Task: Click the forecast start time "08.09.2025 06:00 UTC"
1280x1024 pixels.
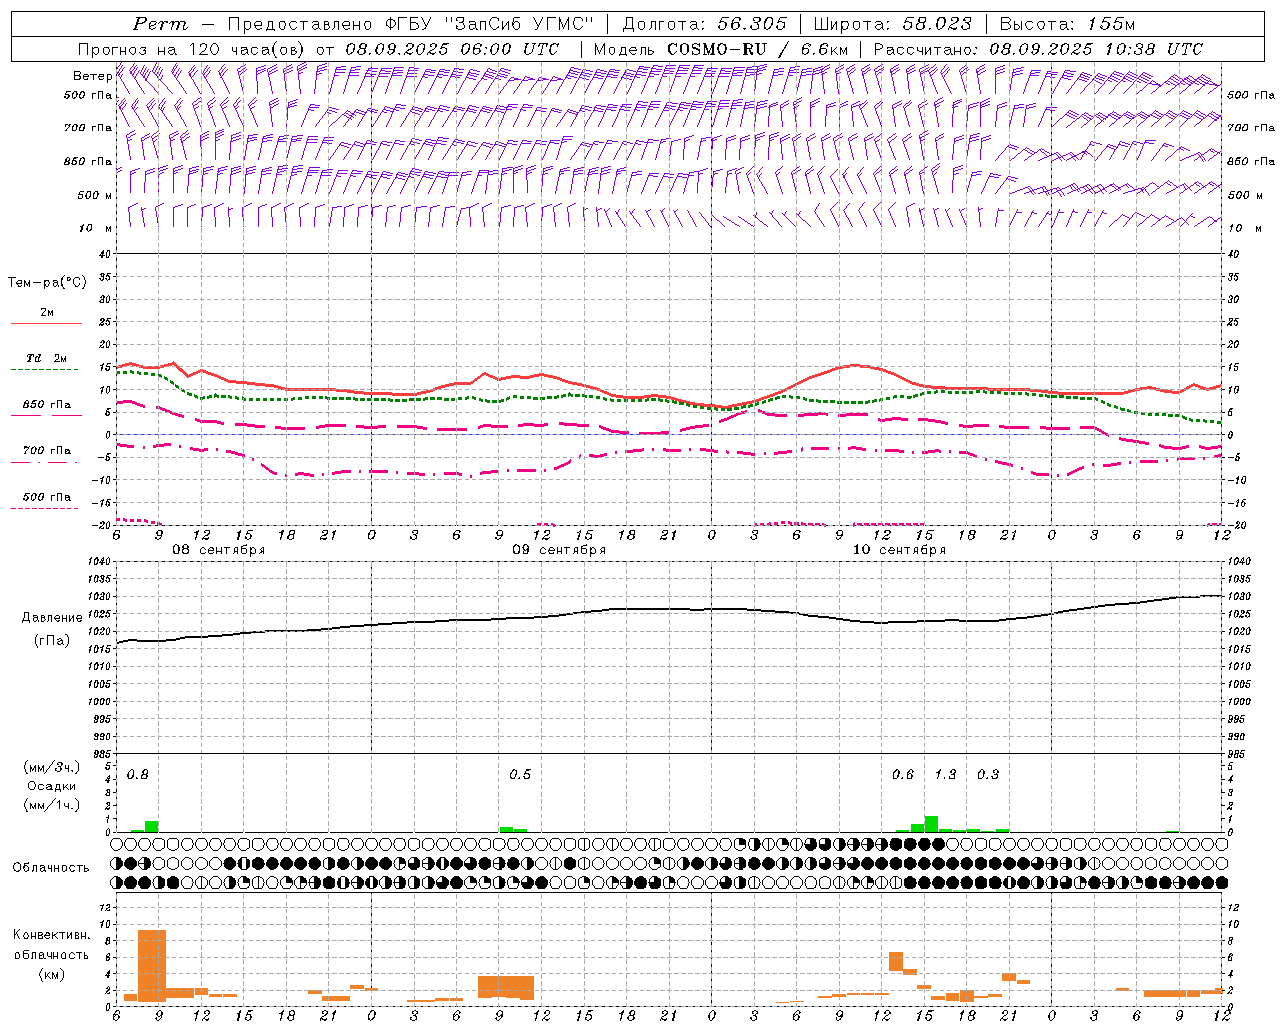Action: coord(452,49)
